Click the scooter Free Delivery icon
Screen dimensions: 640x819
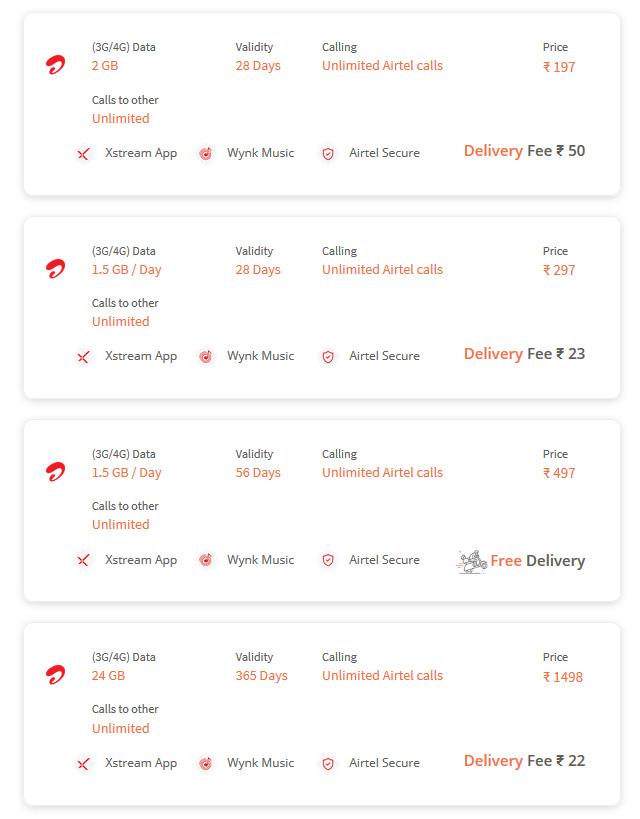point(472,561)
